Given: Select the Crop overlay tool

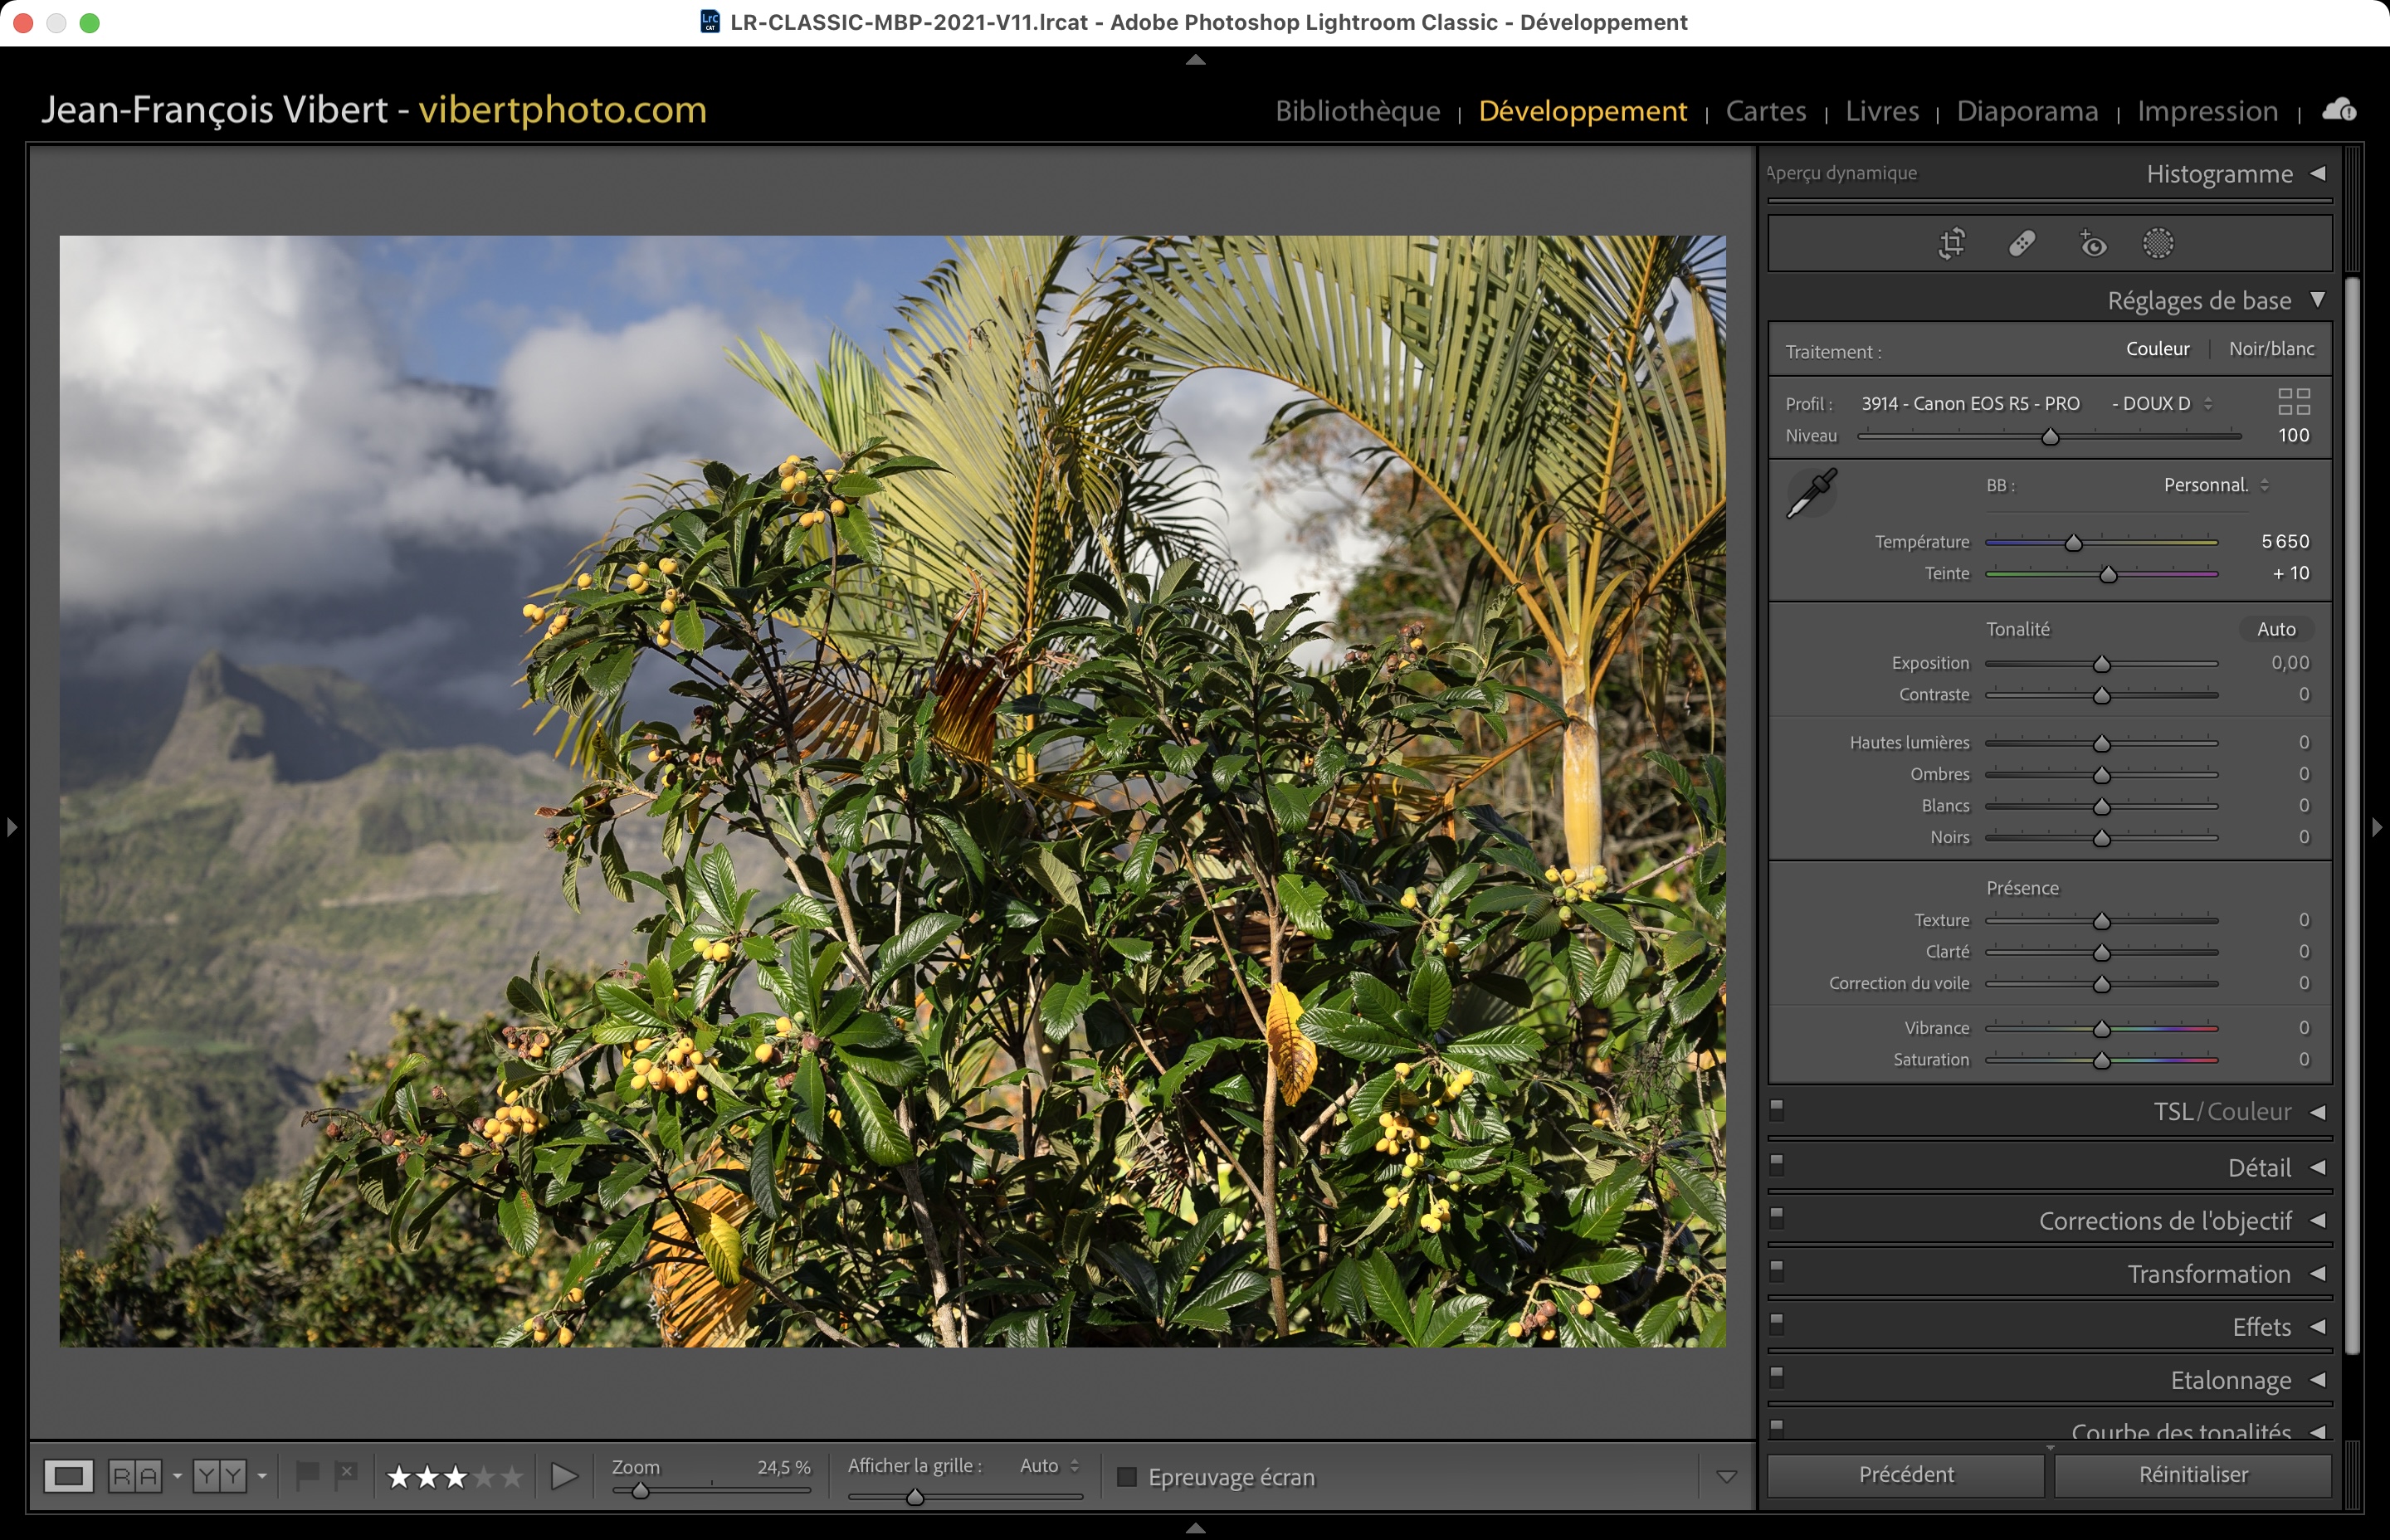Looking at the screenshot, I should (x=1951, y=243).
